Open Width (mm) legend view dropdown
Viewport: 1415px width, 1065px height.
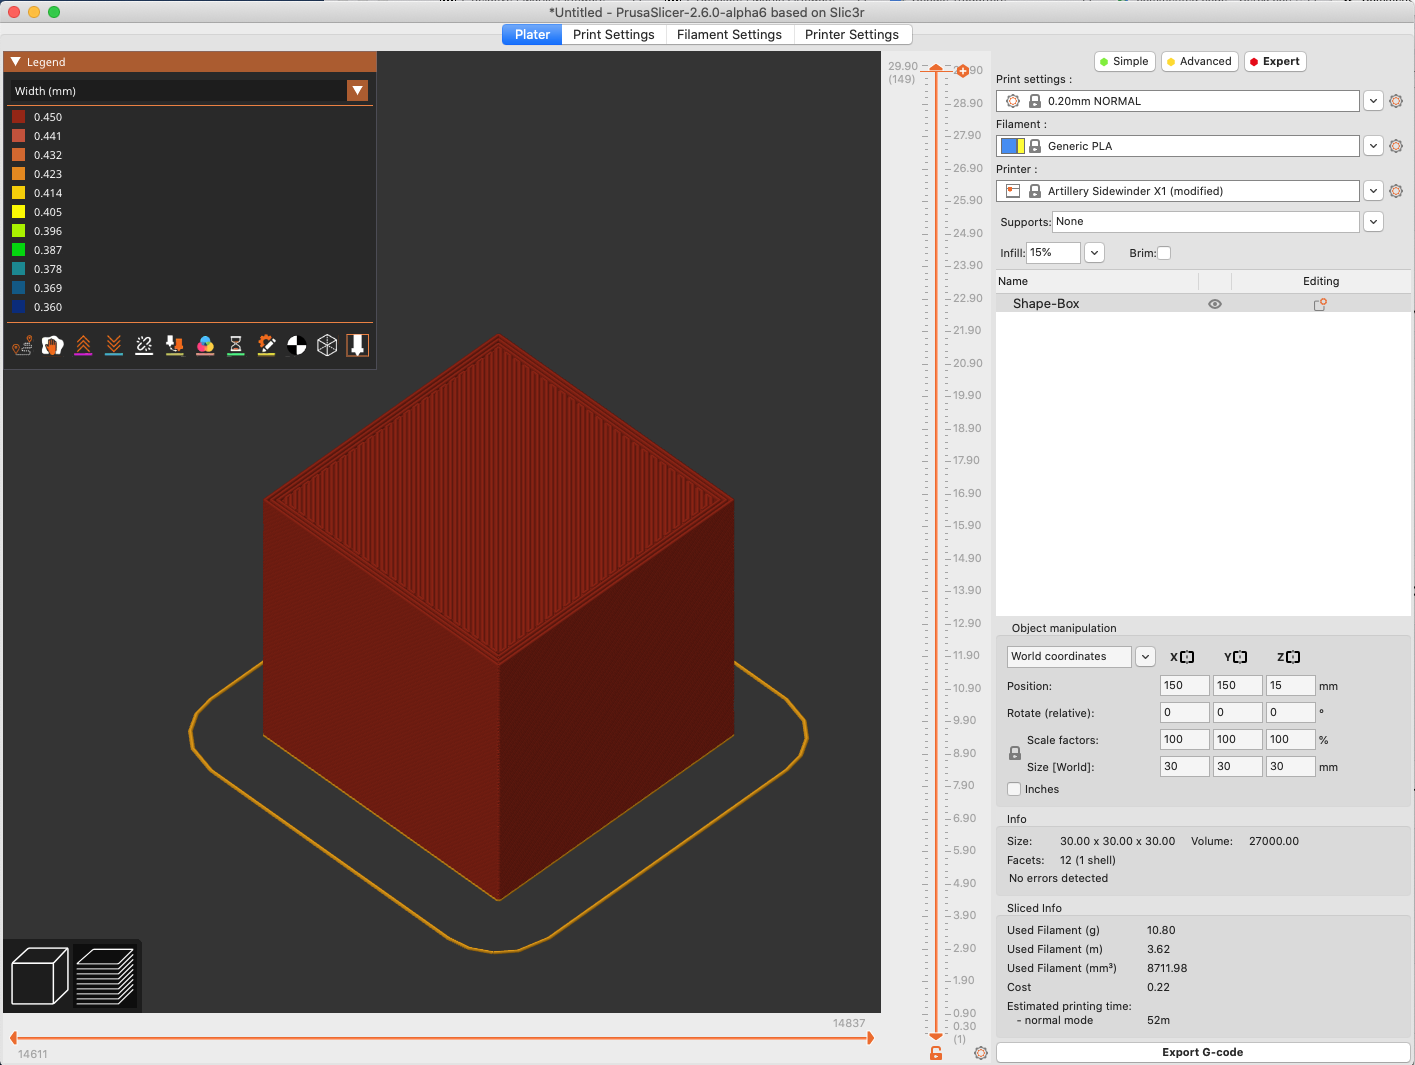coord(358,91)
